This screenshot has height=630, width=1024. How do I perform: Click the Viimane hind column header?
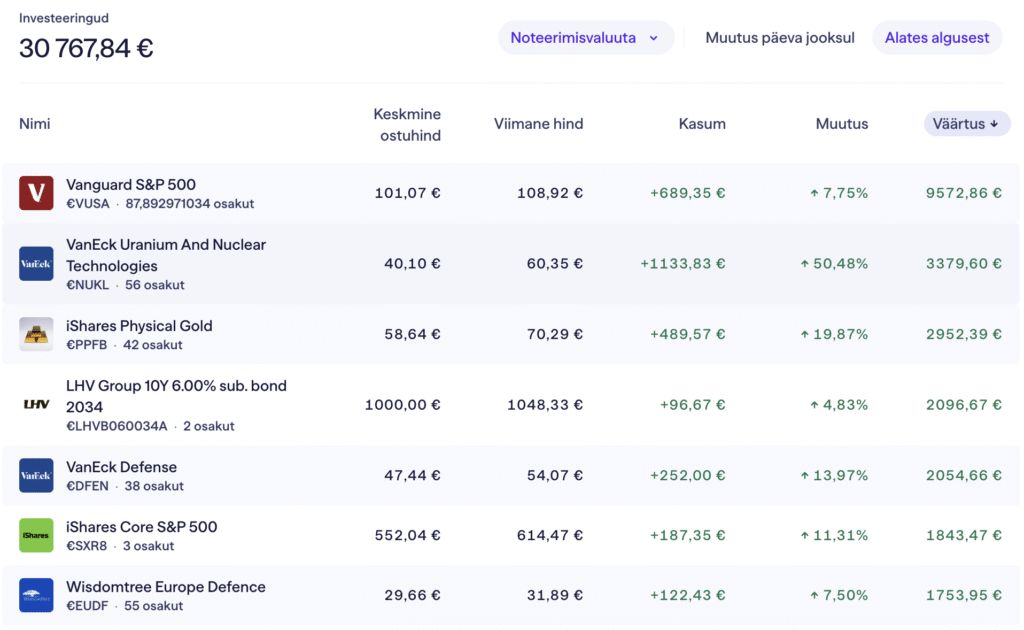click(538, 124)
